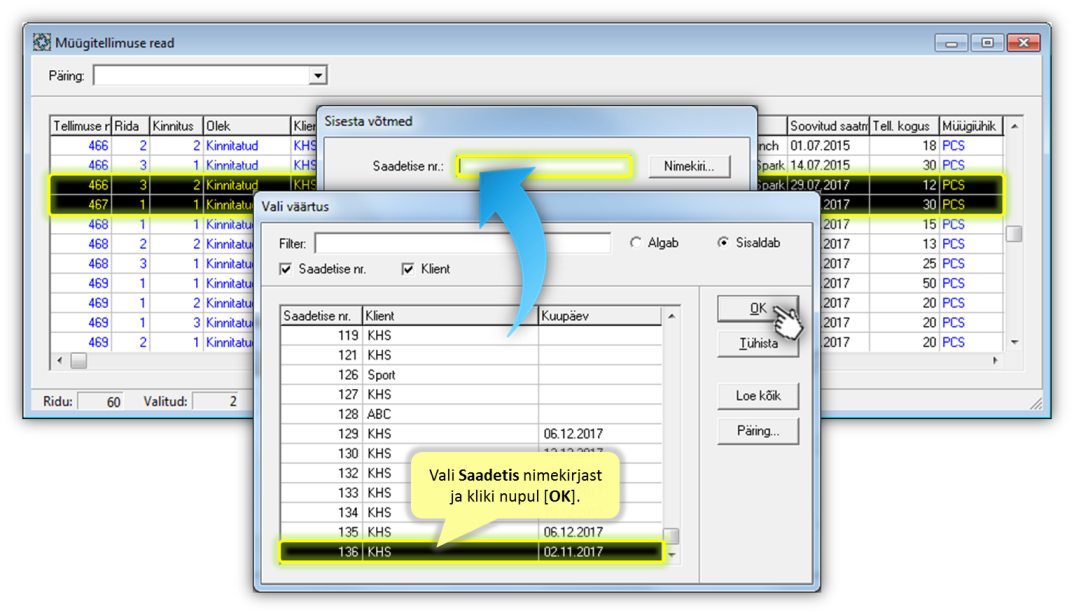Click scroll-down arrow of shipment list
1074x615 pixels.
click(x=671, y=555)
